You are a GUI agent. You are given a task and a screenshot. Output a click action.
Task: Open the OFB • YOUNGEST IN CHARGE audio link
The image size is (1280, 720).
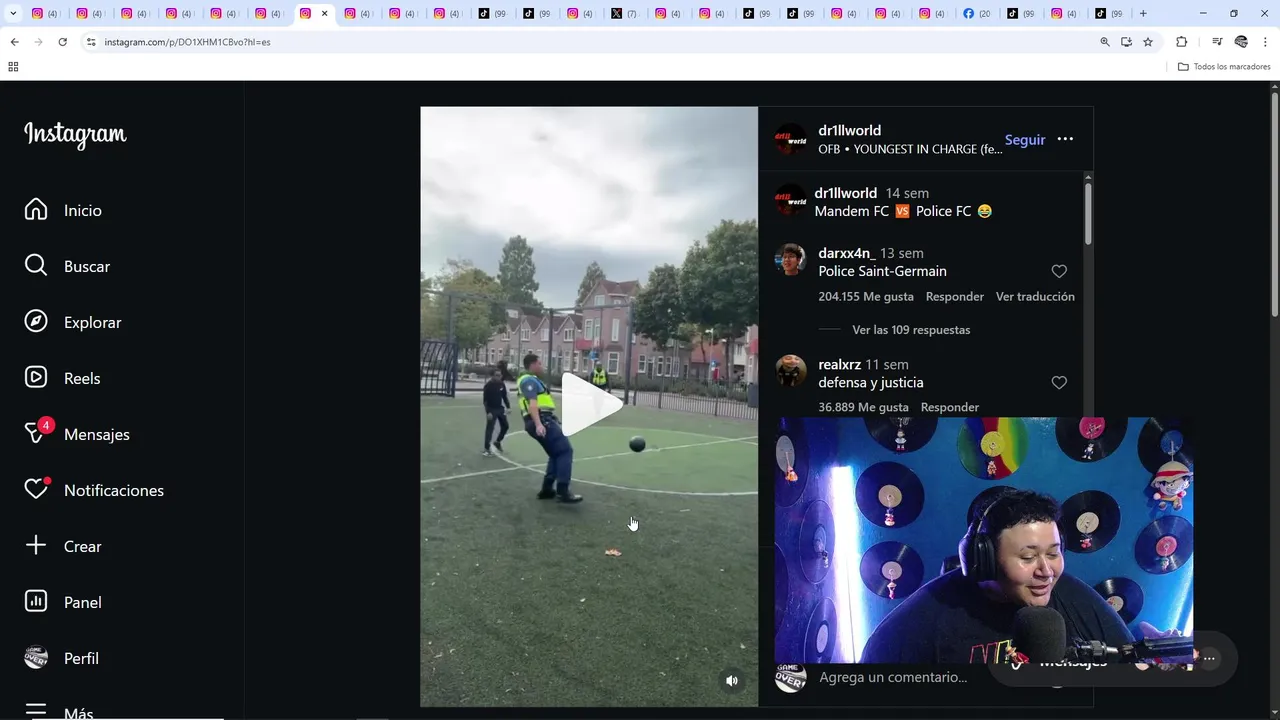(910, 149)
